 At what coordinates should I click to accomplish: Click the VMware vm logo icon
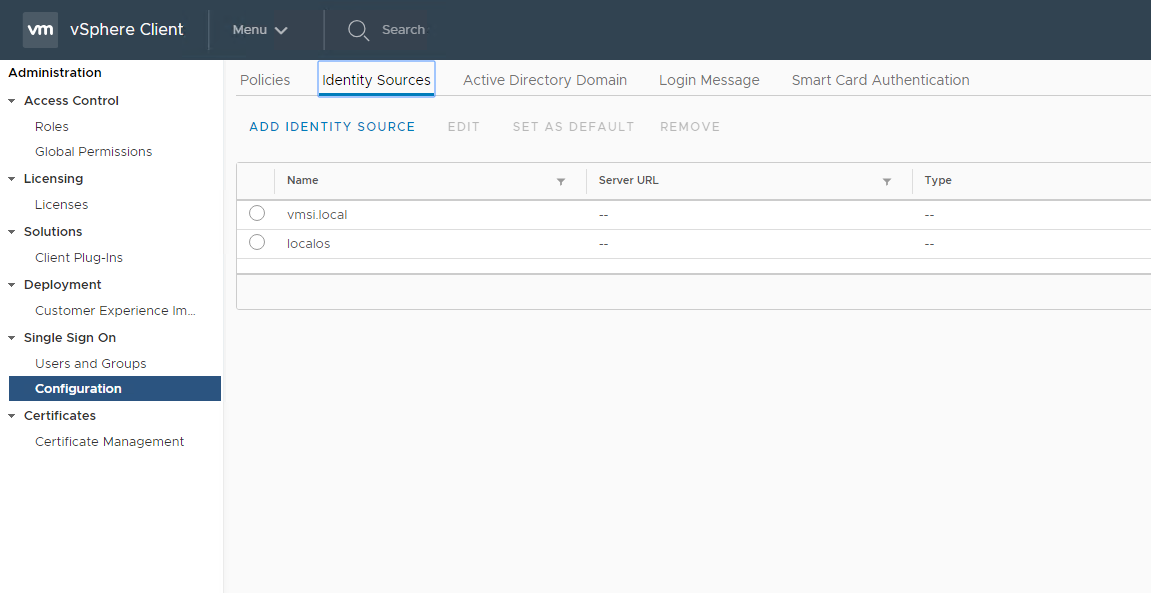(40, 30)
